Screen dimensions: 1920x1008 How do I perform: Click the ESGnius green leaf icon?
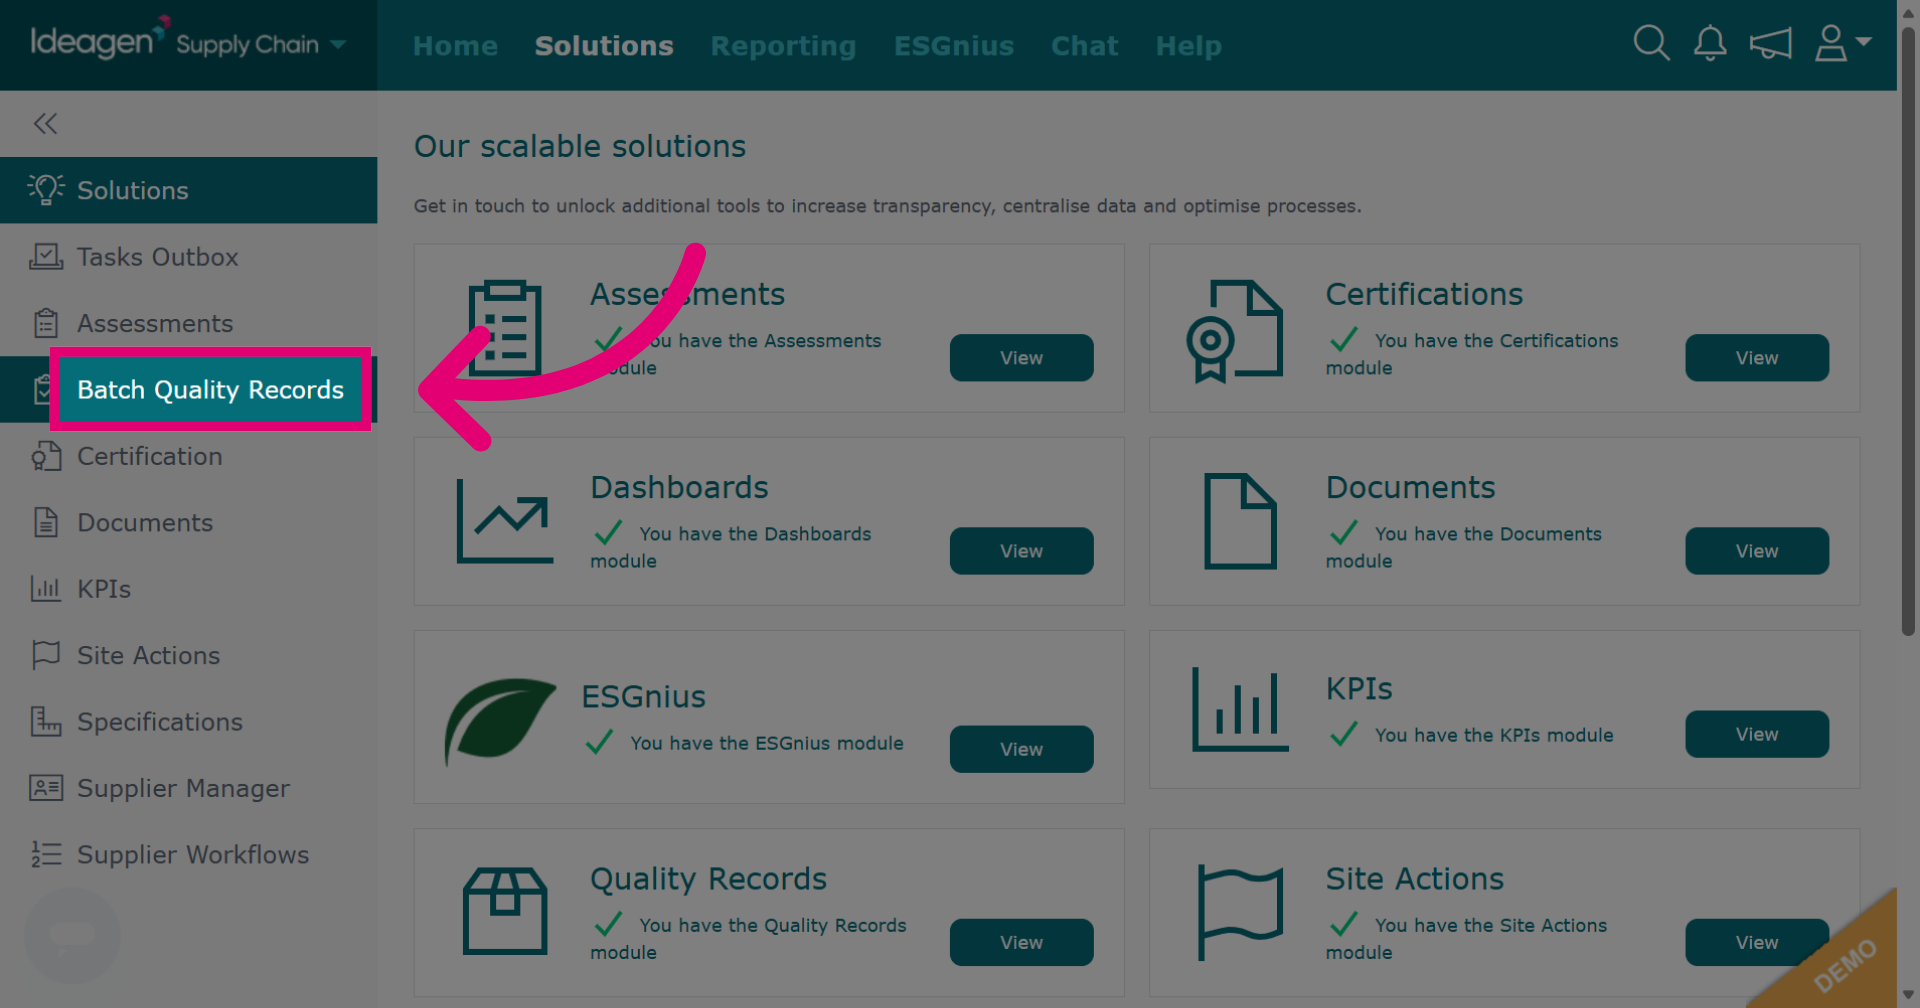[x=499, y=720]
